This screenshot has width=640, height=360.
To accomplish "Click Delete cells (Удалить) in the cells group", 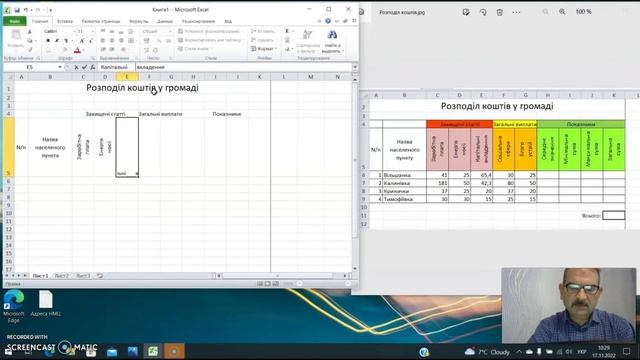I will tap(262, 40).
